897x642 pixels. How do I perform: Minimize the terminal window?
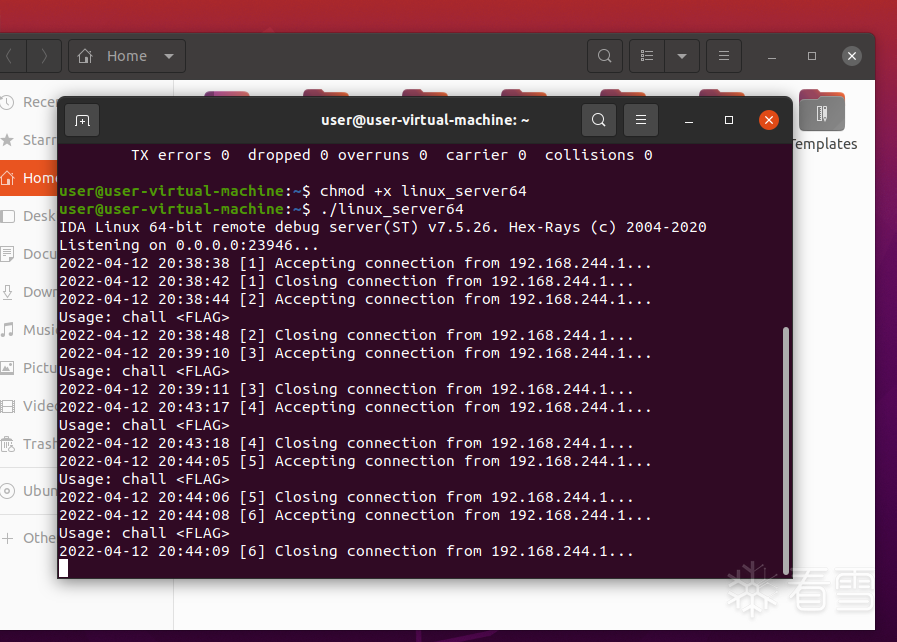point(689,121)
